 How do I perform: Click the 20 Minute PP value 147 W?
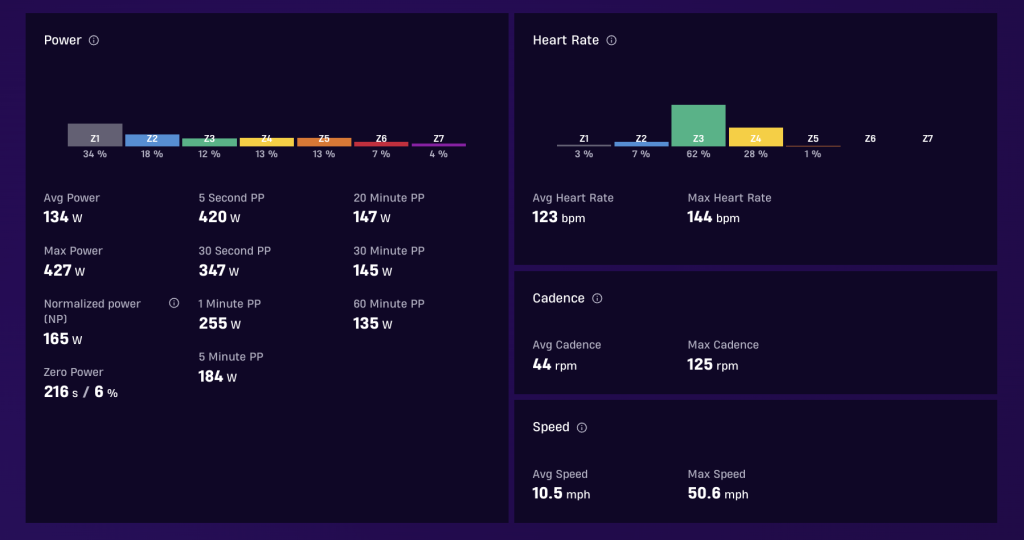point(372,217)
